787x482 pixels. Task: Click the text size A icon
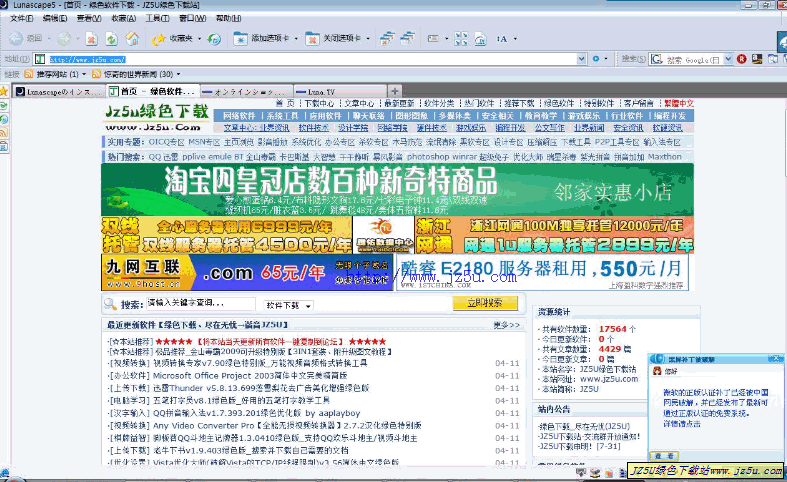point(502,39)
